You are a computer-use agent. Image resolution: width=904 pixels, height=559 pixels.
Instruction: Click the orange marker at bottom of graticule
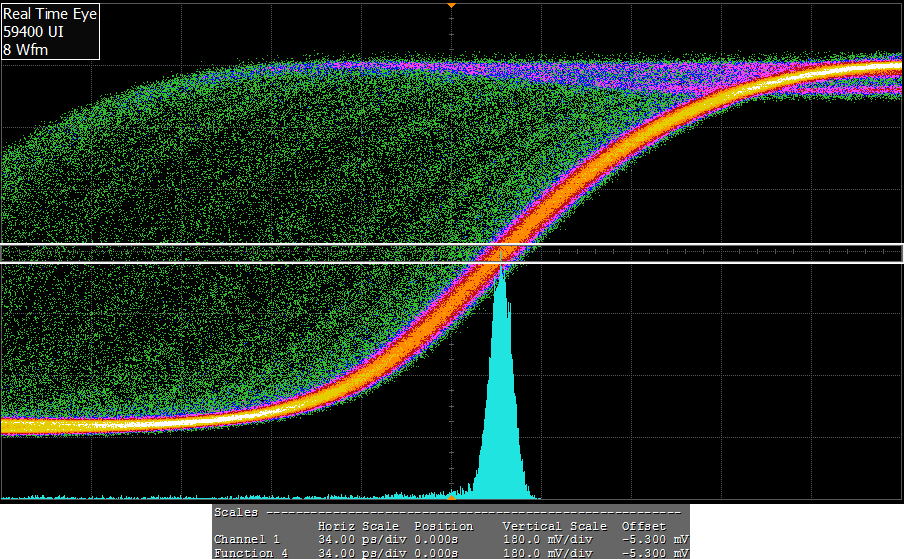pyautogui.click(x=451, y=495)
